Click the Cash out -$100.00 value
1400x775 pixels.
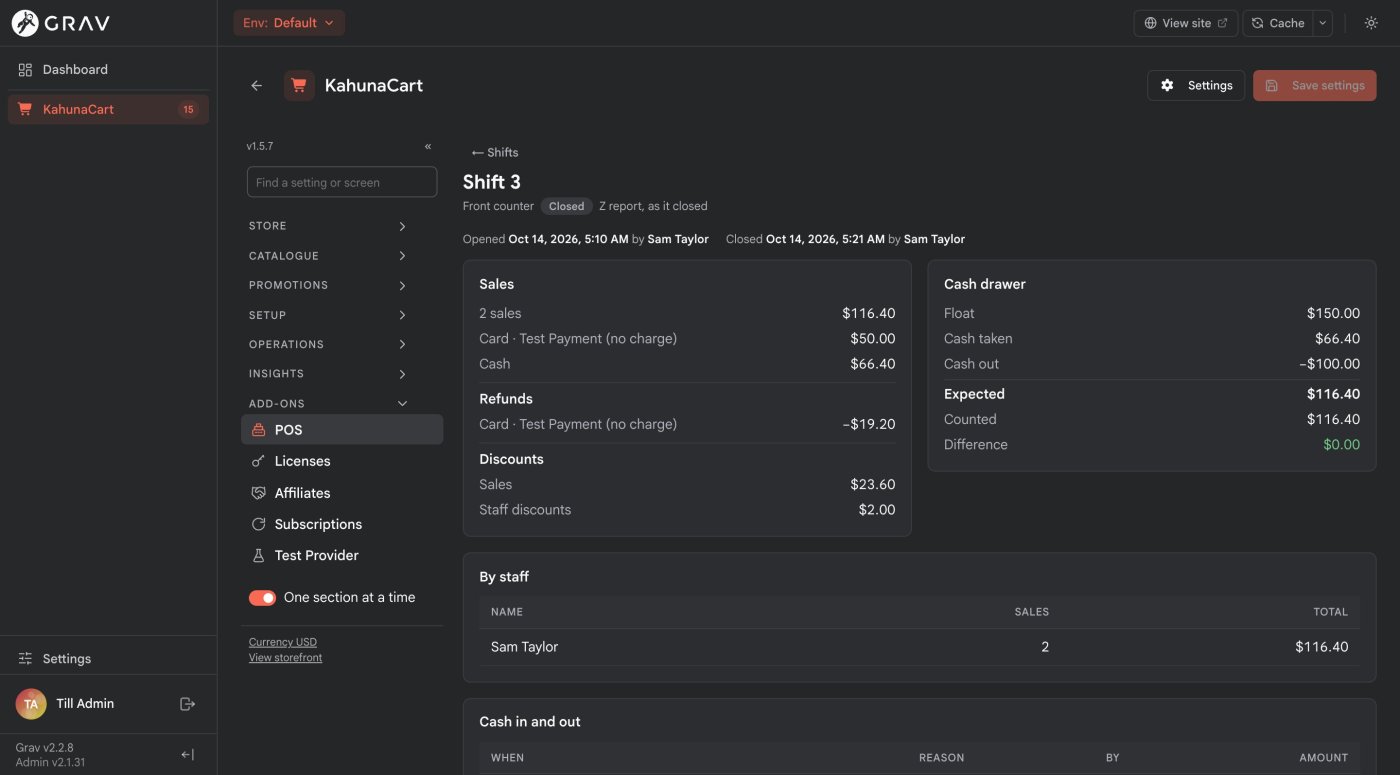(1330, 364)
